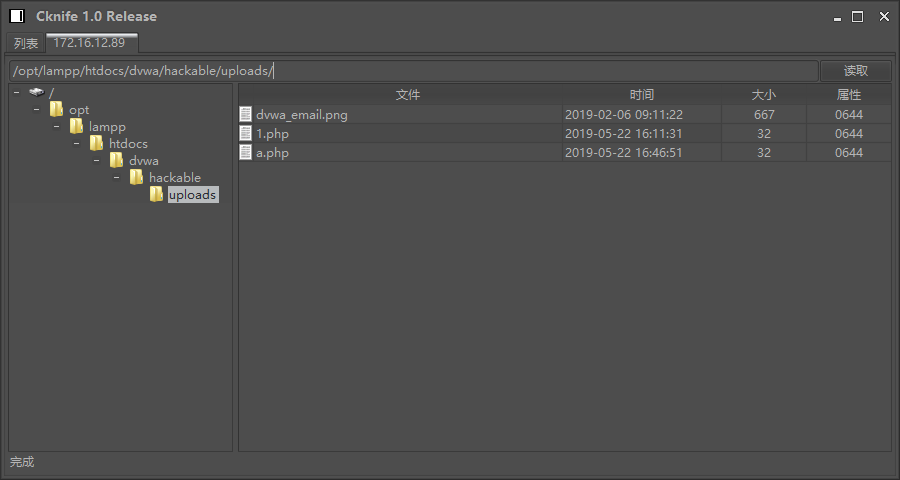
Task: Click the file icon beside dvwa_email.png
Action: pyautogui.click(x=246, y=115)
